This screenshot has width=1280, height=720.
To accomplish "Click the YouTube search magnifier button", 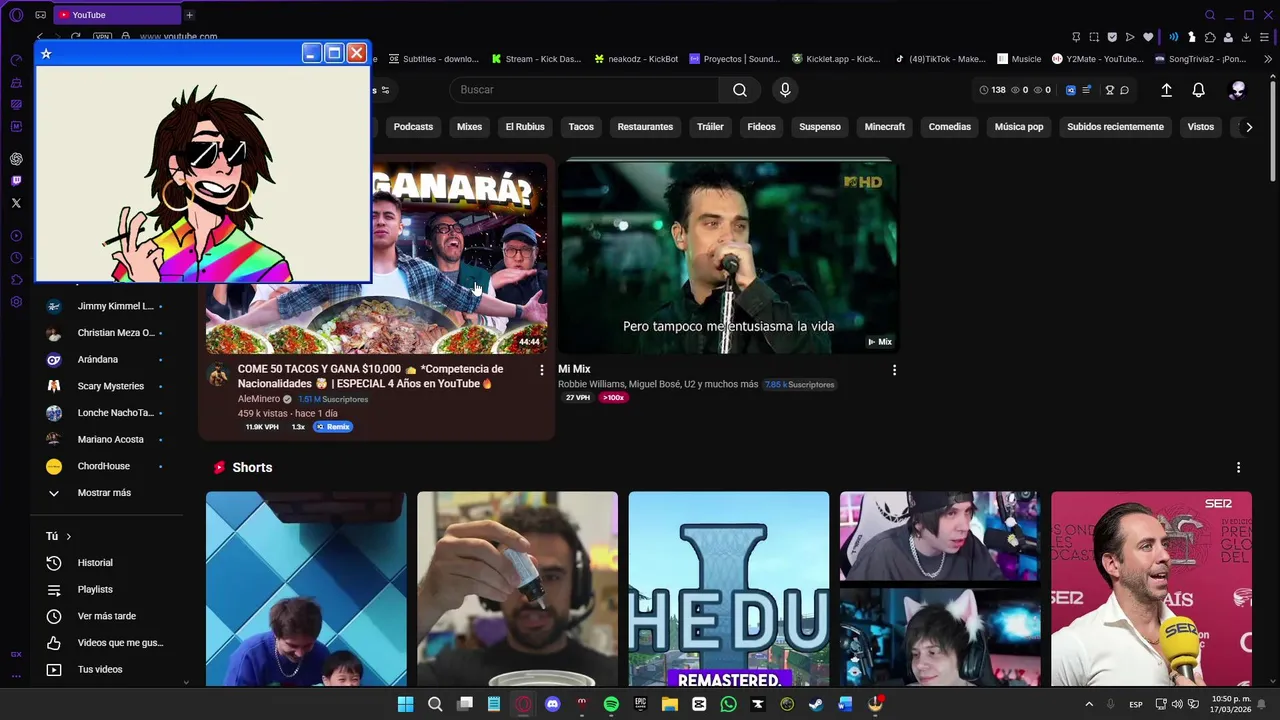I will coord(740,90).
